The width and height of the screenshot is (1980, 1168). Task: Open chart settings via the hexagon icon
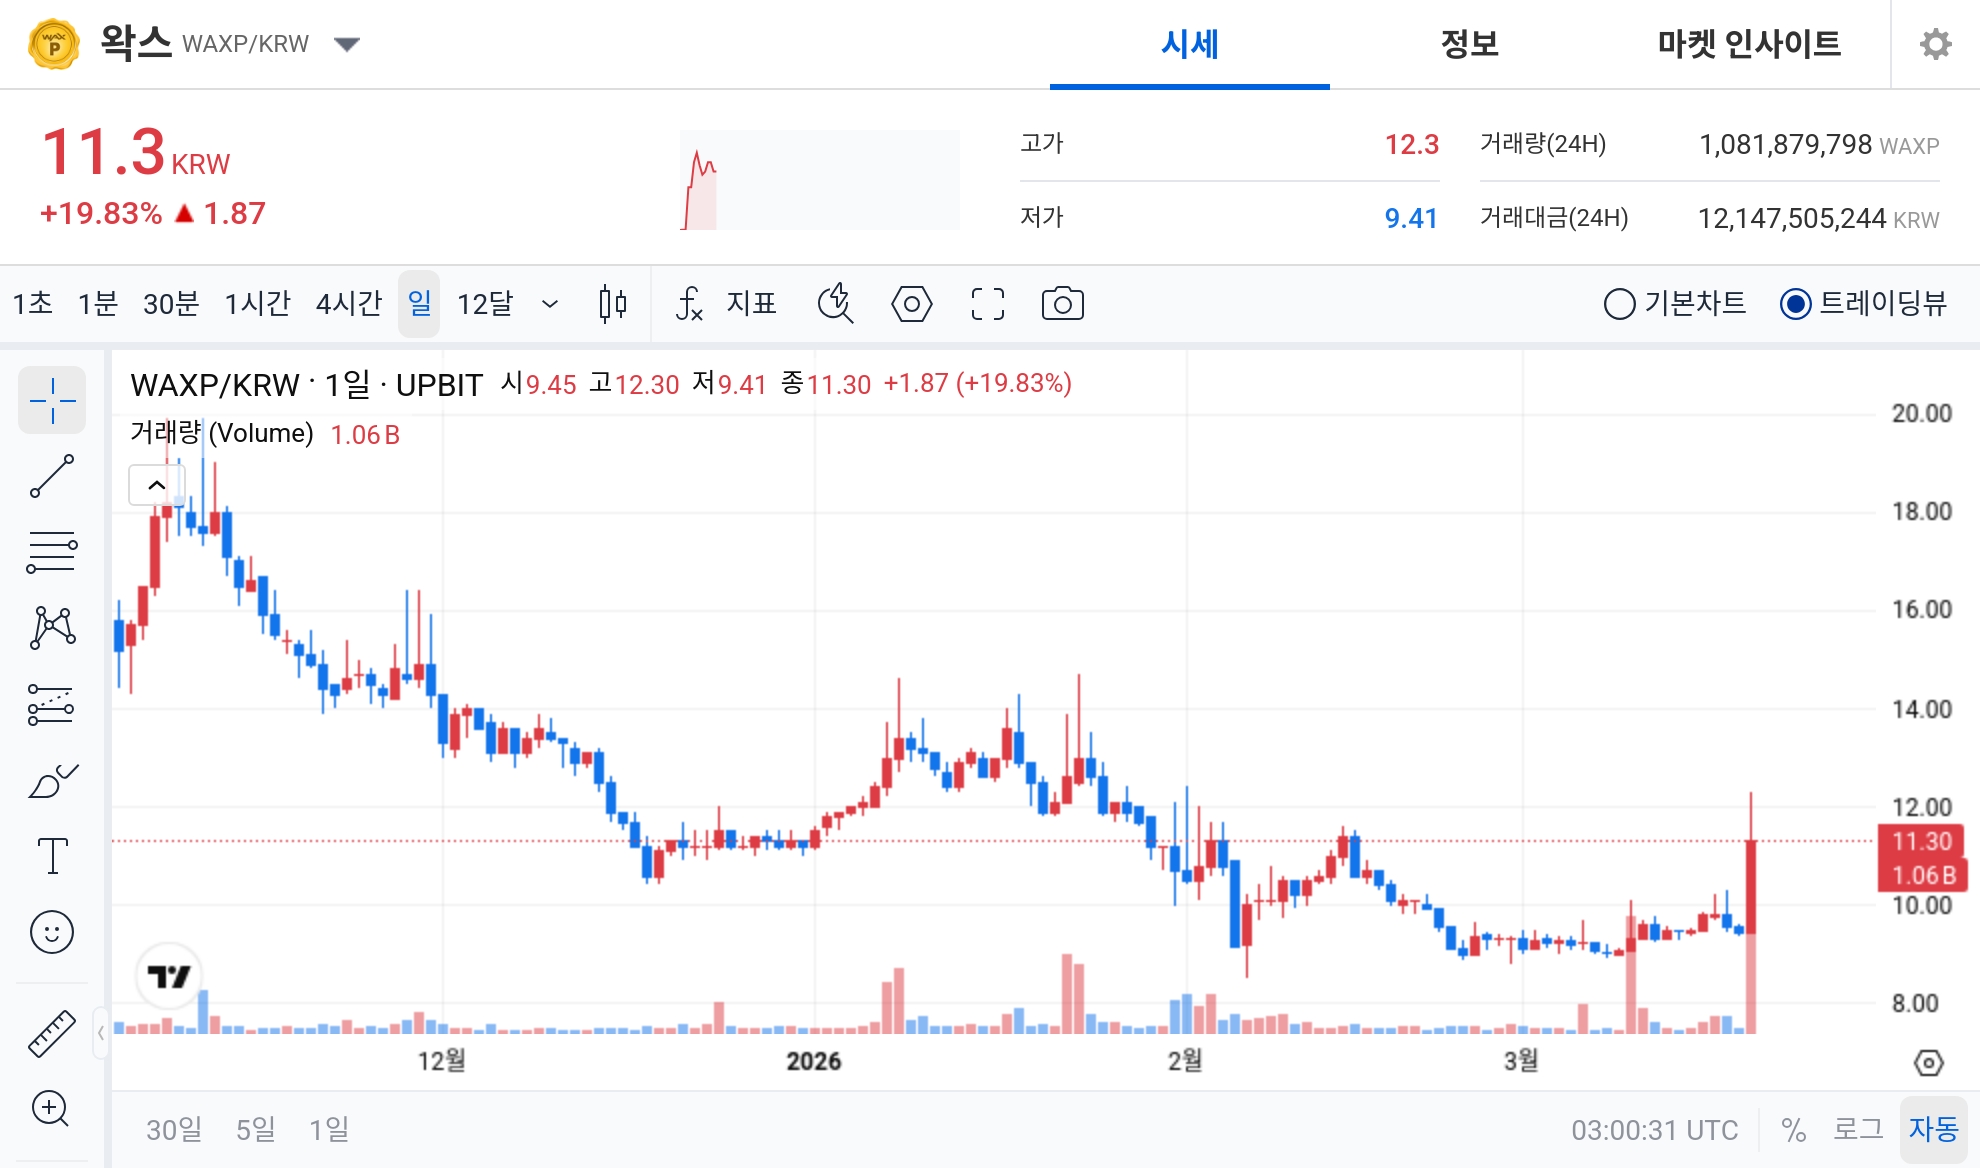pos(911,304)
